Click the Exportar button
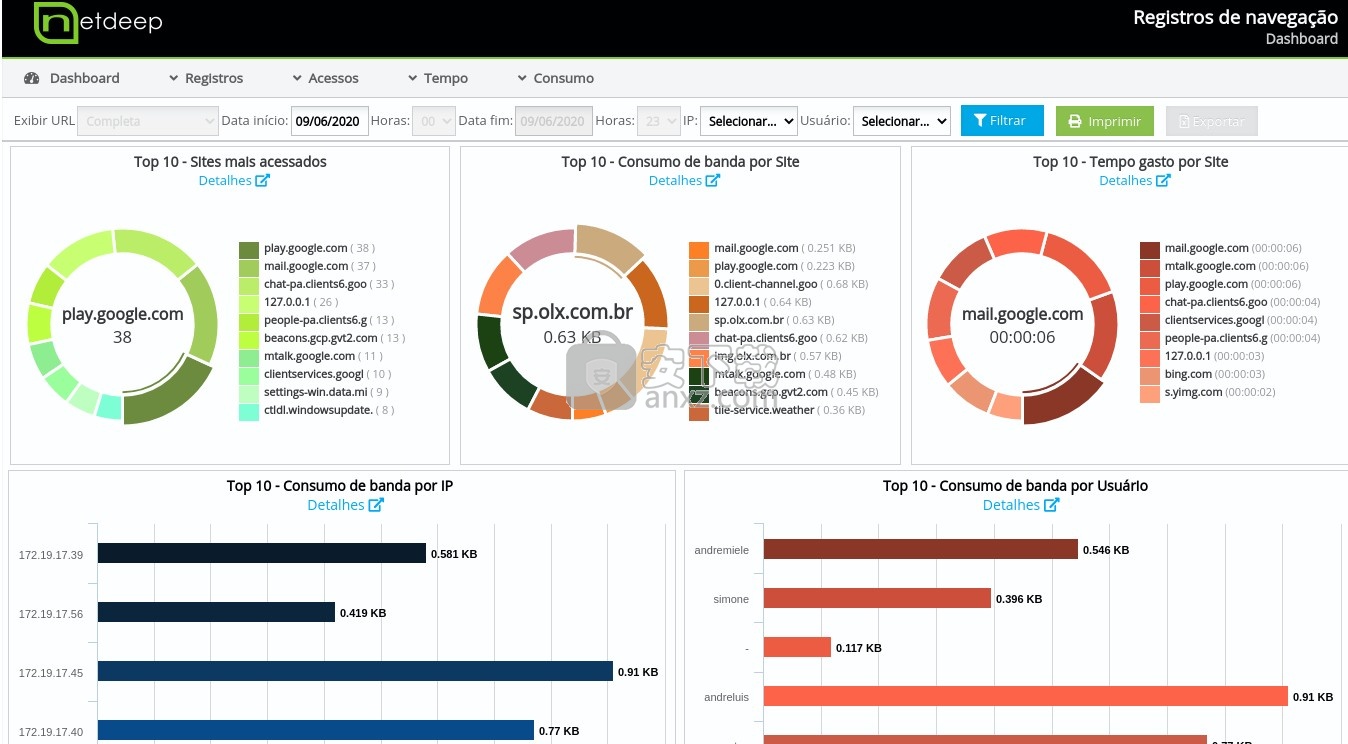The width and height of the screenshot is (1348, 744). coord(1212,121)
